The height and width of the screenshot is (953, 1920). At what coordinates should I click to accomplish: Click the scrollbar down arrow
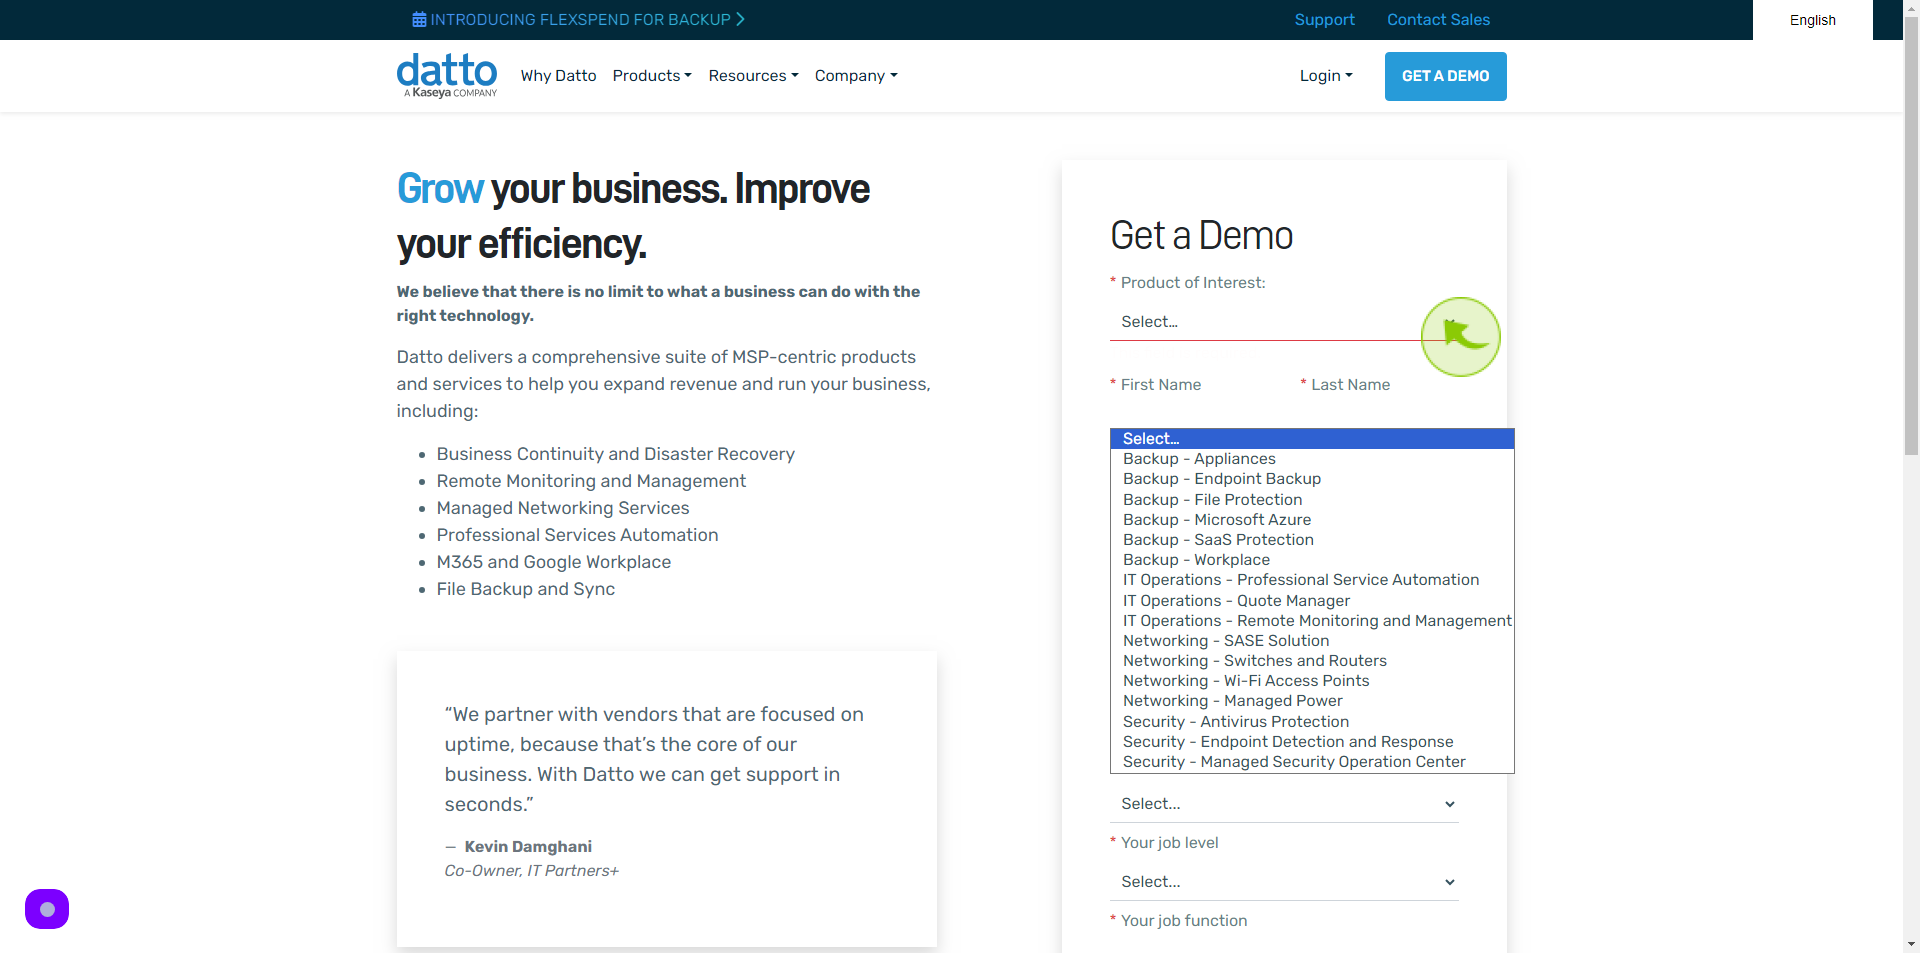click(x=1911, y=944)
